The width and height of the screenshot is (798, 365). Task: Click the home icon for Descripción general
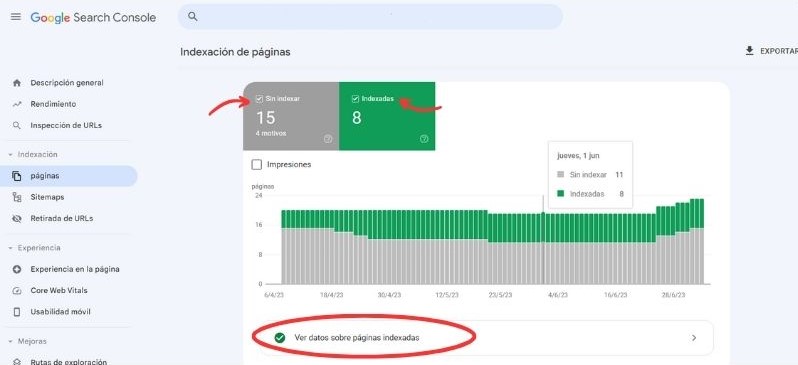pos(17,82)
